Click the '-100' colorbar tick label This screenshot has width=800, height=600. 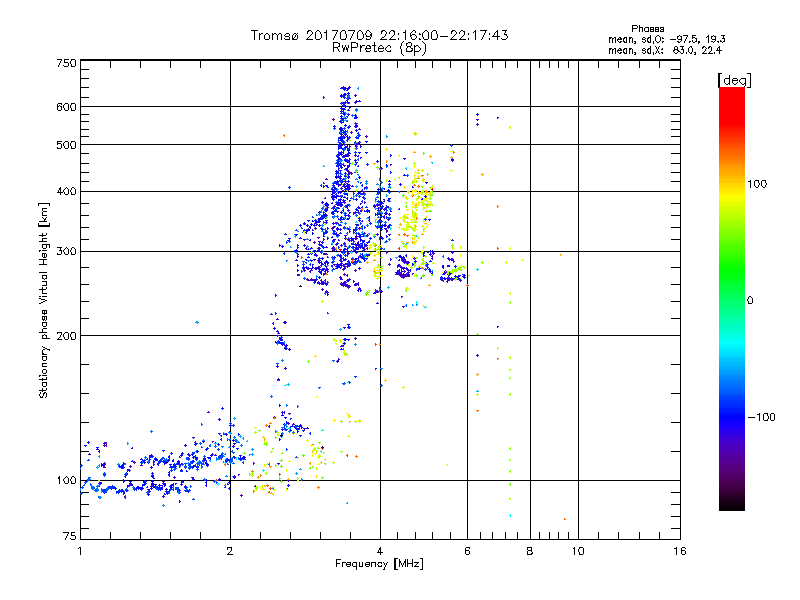pos(761,417)
